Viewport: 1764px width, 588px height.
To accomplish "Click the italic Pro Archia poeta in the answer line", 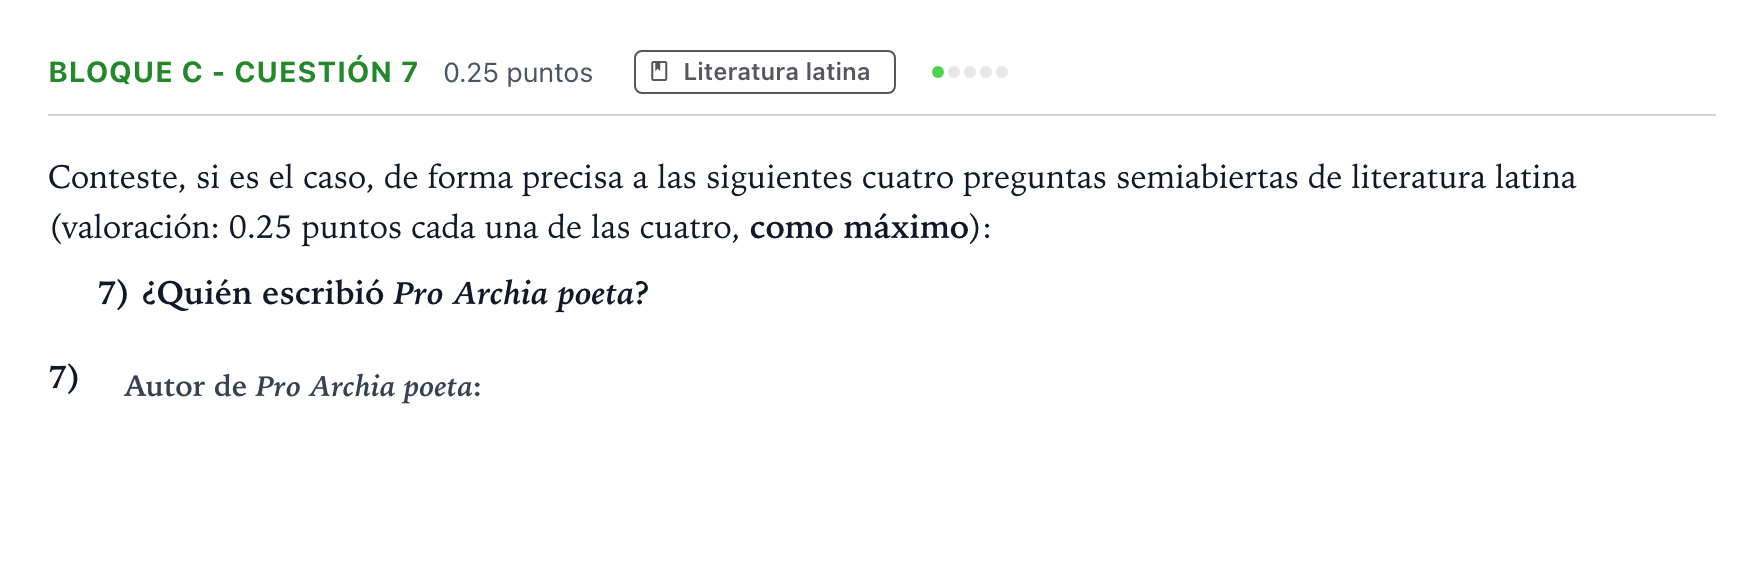I will (364, 387).
